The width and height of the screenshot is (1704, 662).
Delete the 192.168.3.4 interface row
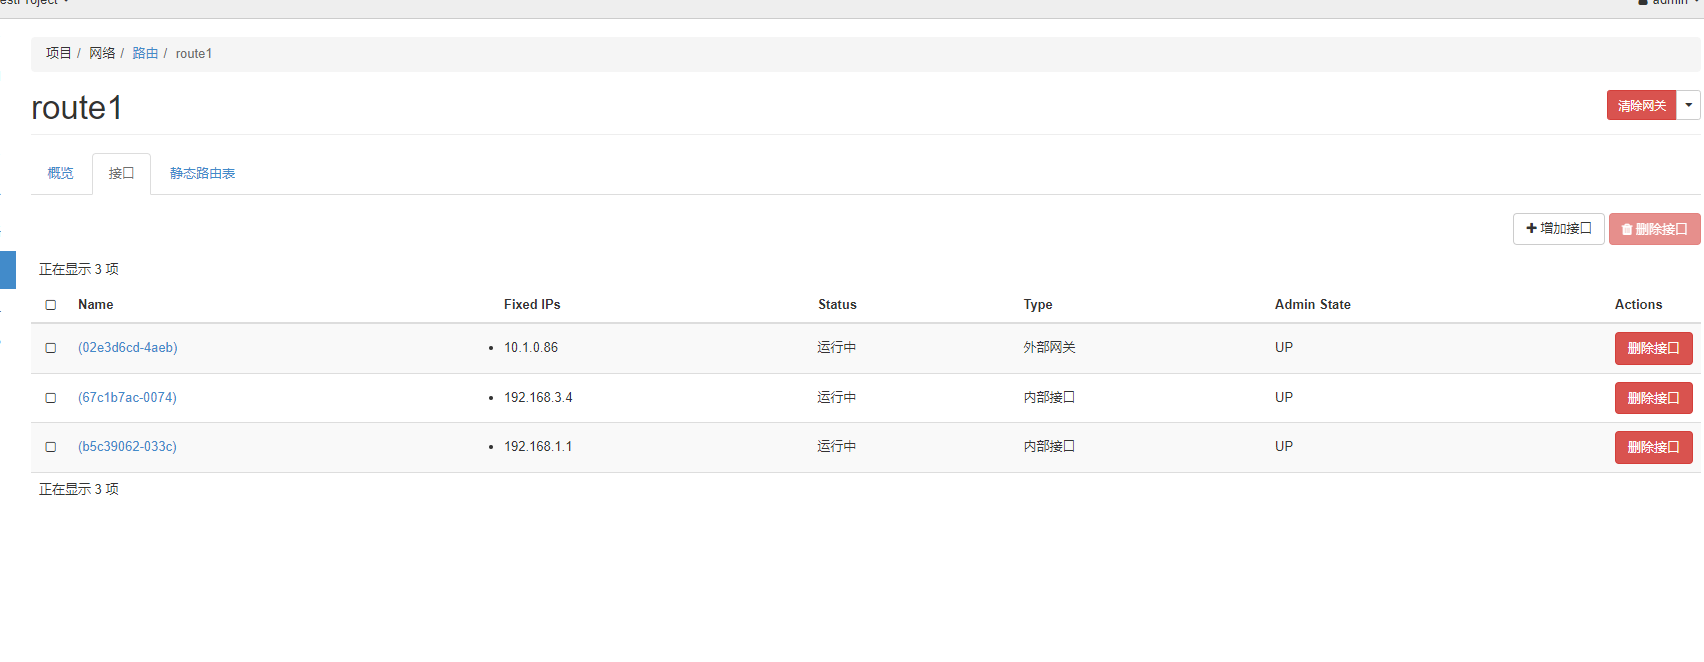coord(1653,398)
